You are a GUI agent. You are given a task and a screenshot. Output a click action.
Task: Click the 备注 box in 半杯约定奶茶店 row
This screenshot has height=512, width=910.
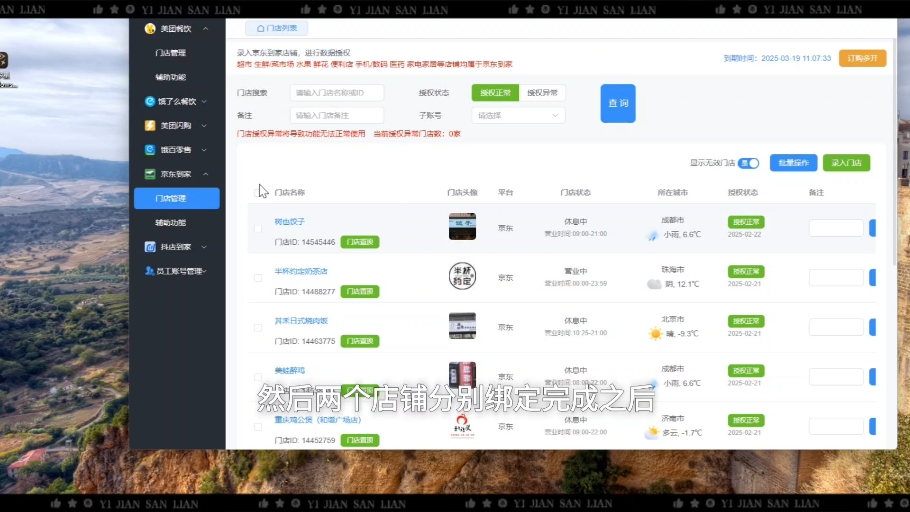click(x=836, y=277)
